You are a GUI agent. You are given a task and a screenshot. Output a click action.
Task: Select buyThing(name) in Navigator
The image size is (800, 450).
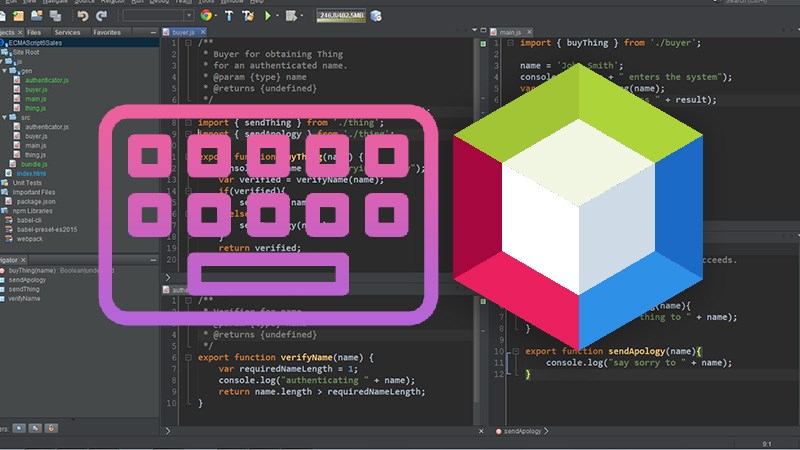33,270
